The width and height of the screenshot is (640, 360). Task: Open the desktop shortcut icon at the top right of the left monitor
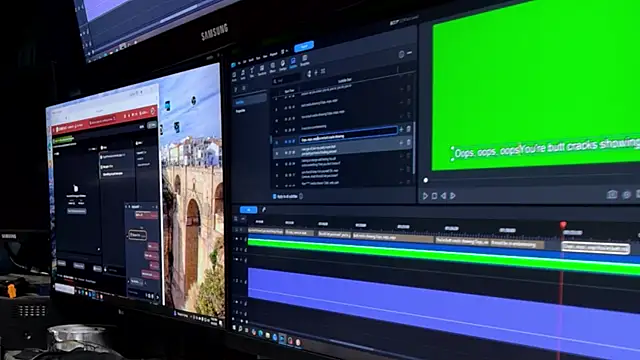coord(193,100)
